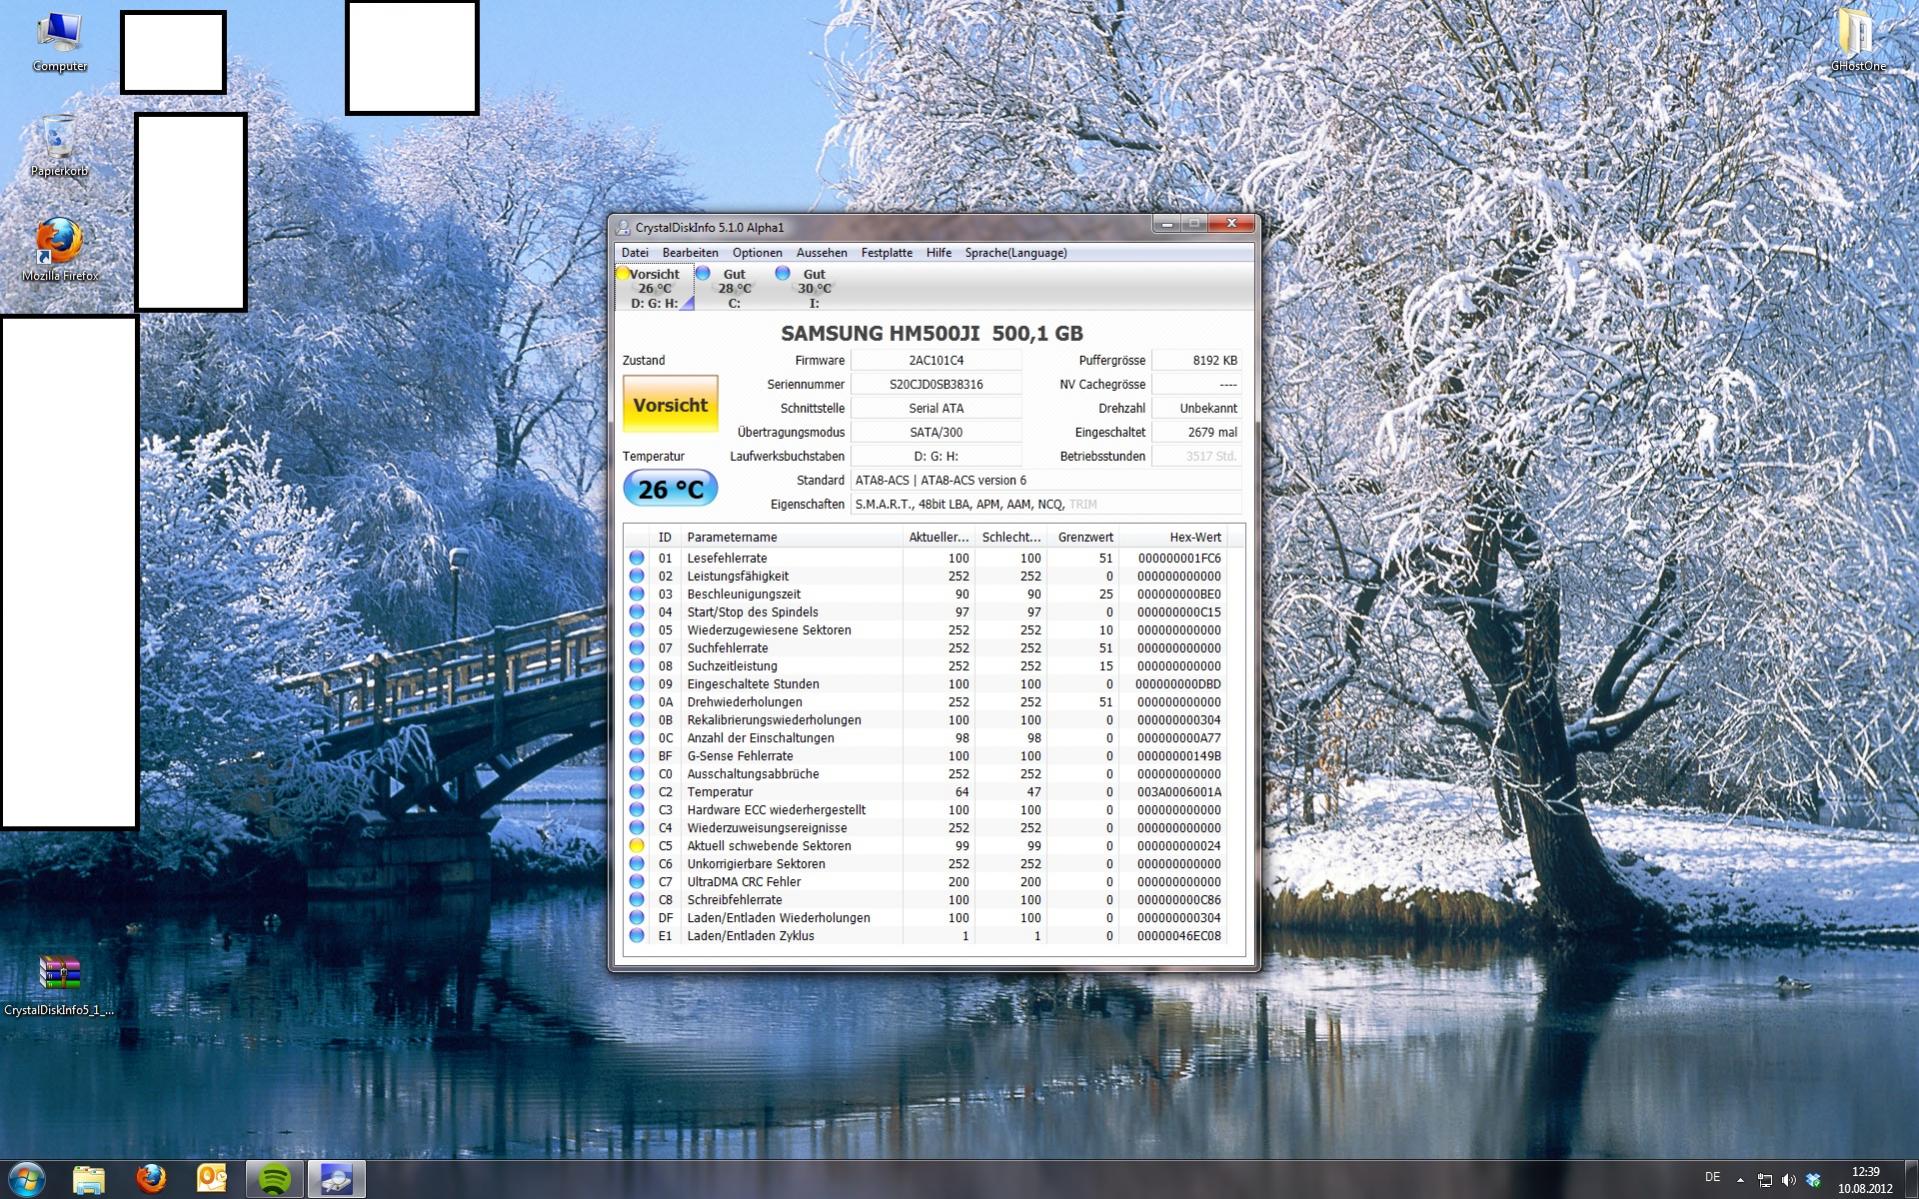
Task: Select the Gut 30 °C I: disk
Action: [814, 288]
